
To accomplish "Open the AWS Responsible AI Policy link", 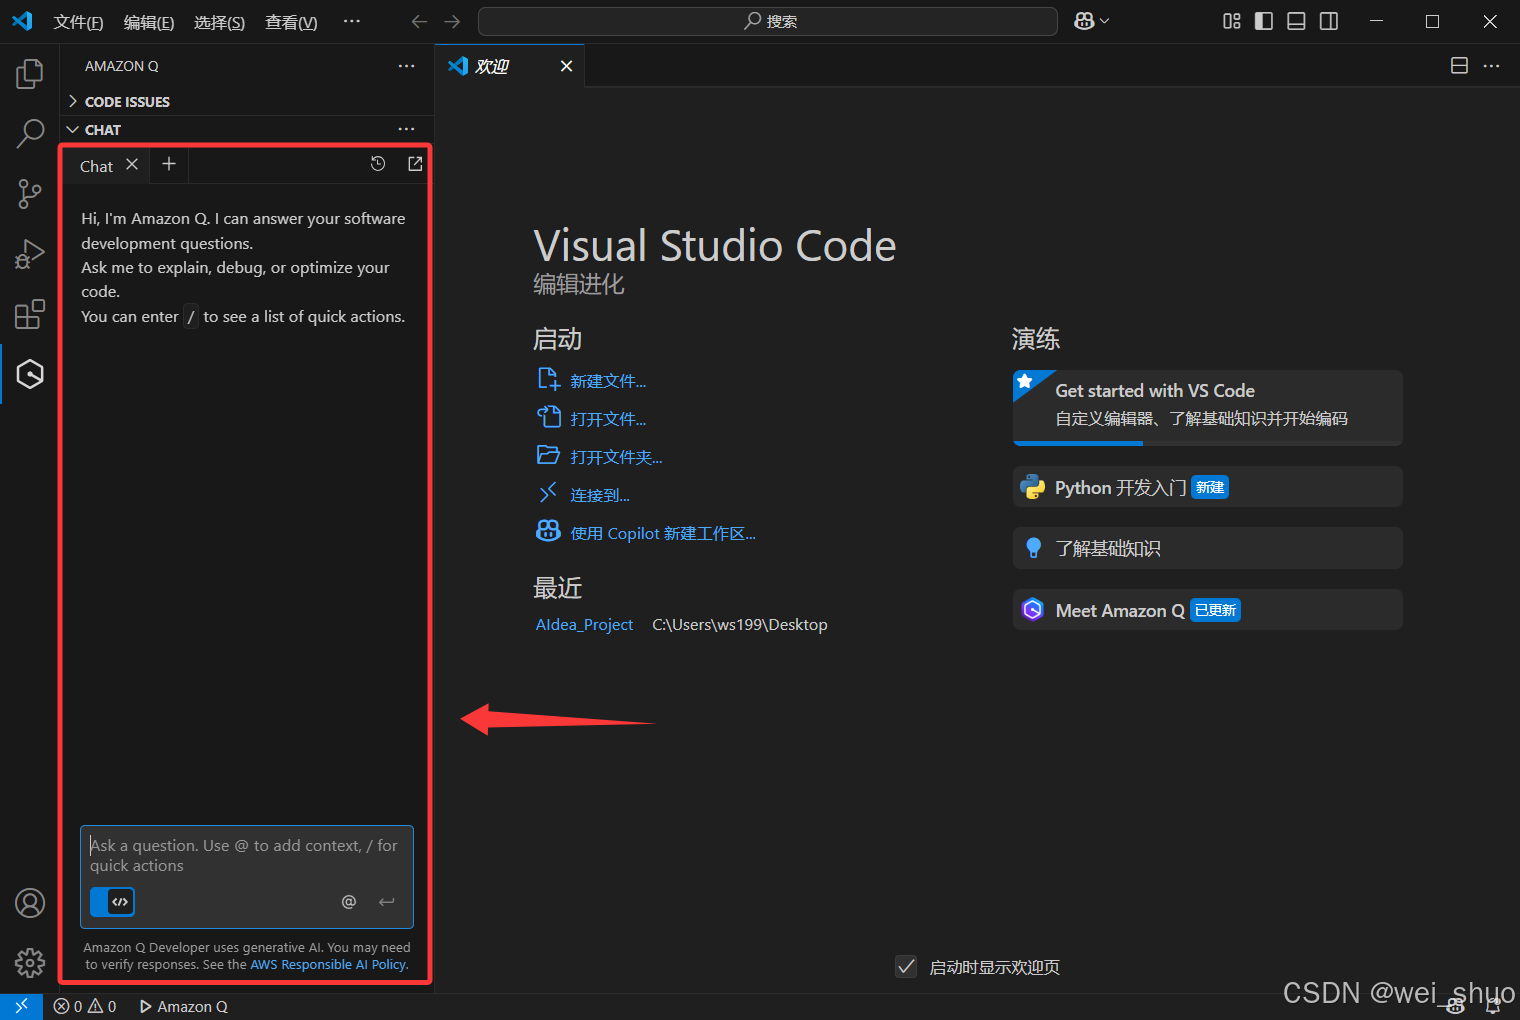I will coord(329,965).
